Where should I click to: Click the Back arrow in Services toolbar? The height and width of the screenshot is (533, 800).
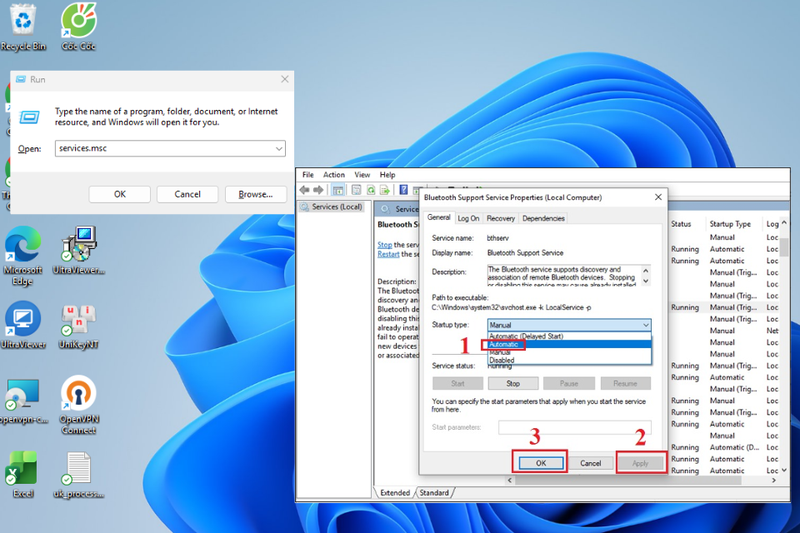coord(305,190)
